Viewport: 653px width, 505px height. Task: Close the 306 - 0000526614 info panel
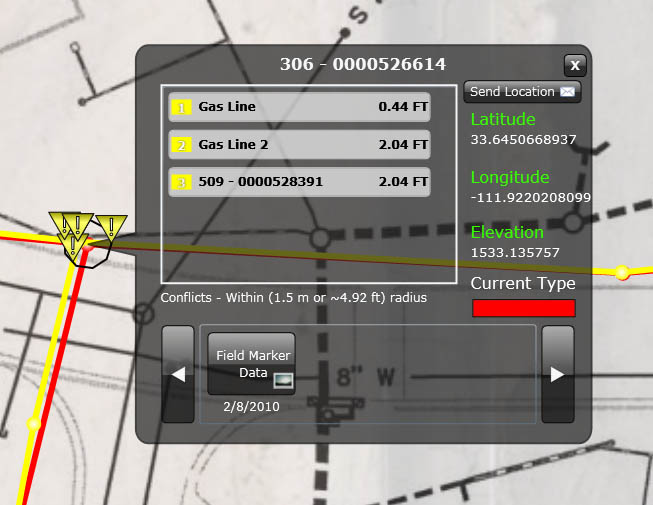[x=575, y=65]
